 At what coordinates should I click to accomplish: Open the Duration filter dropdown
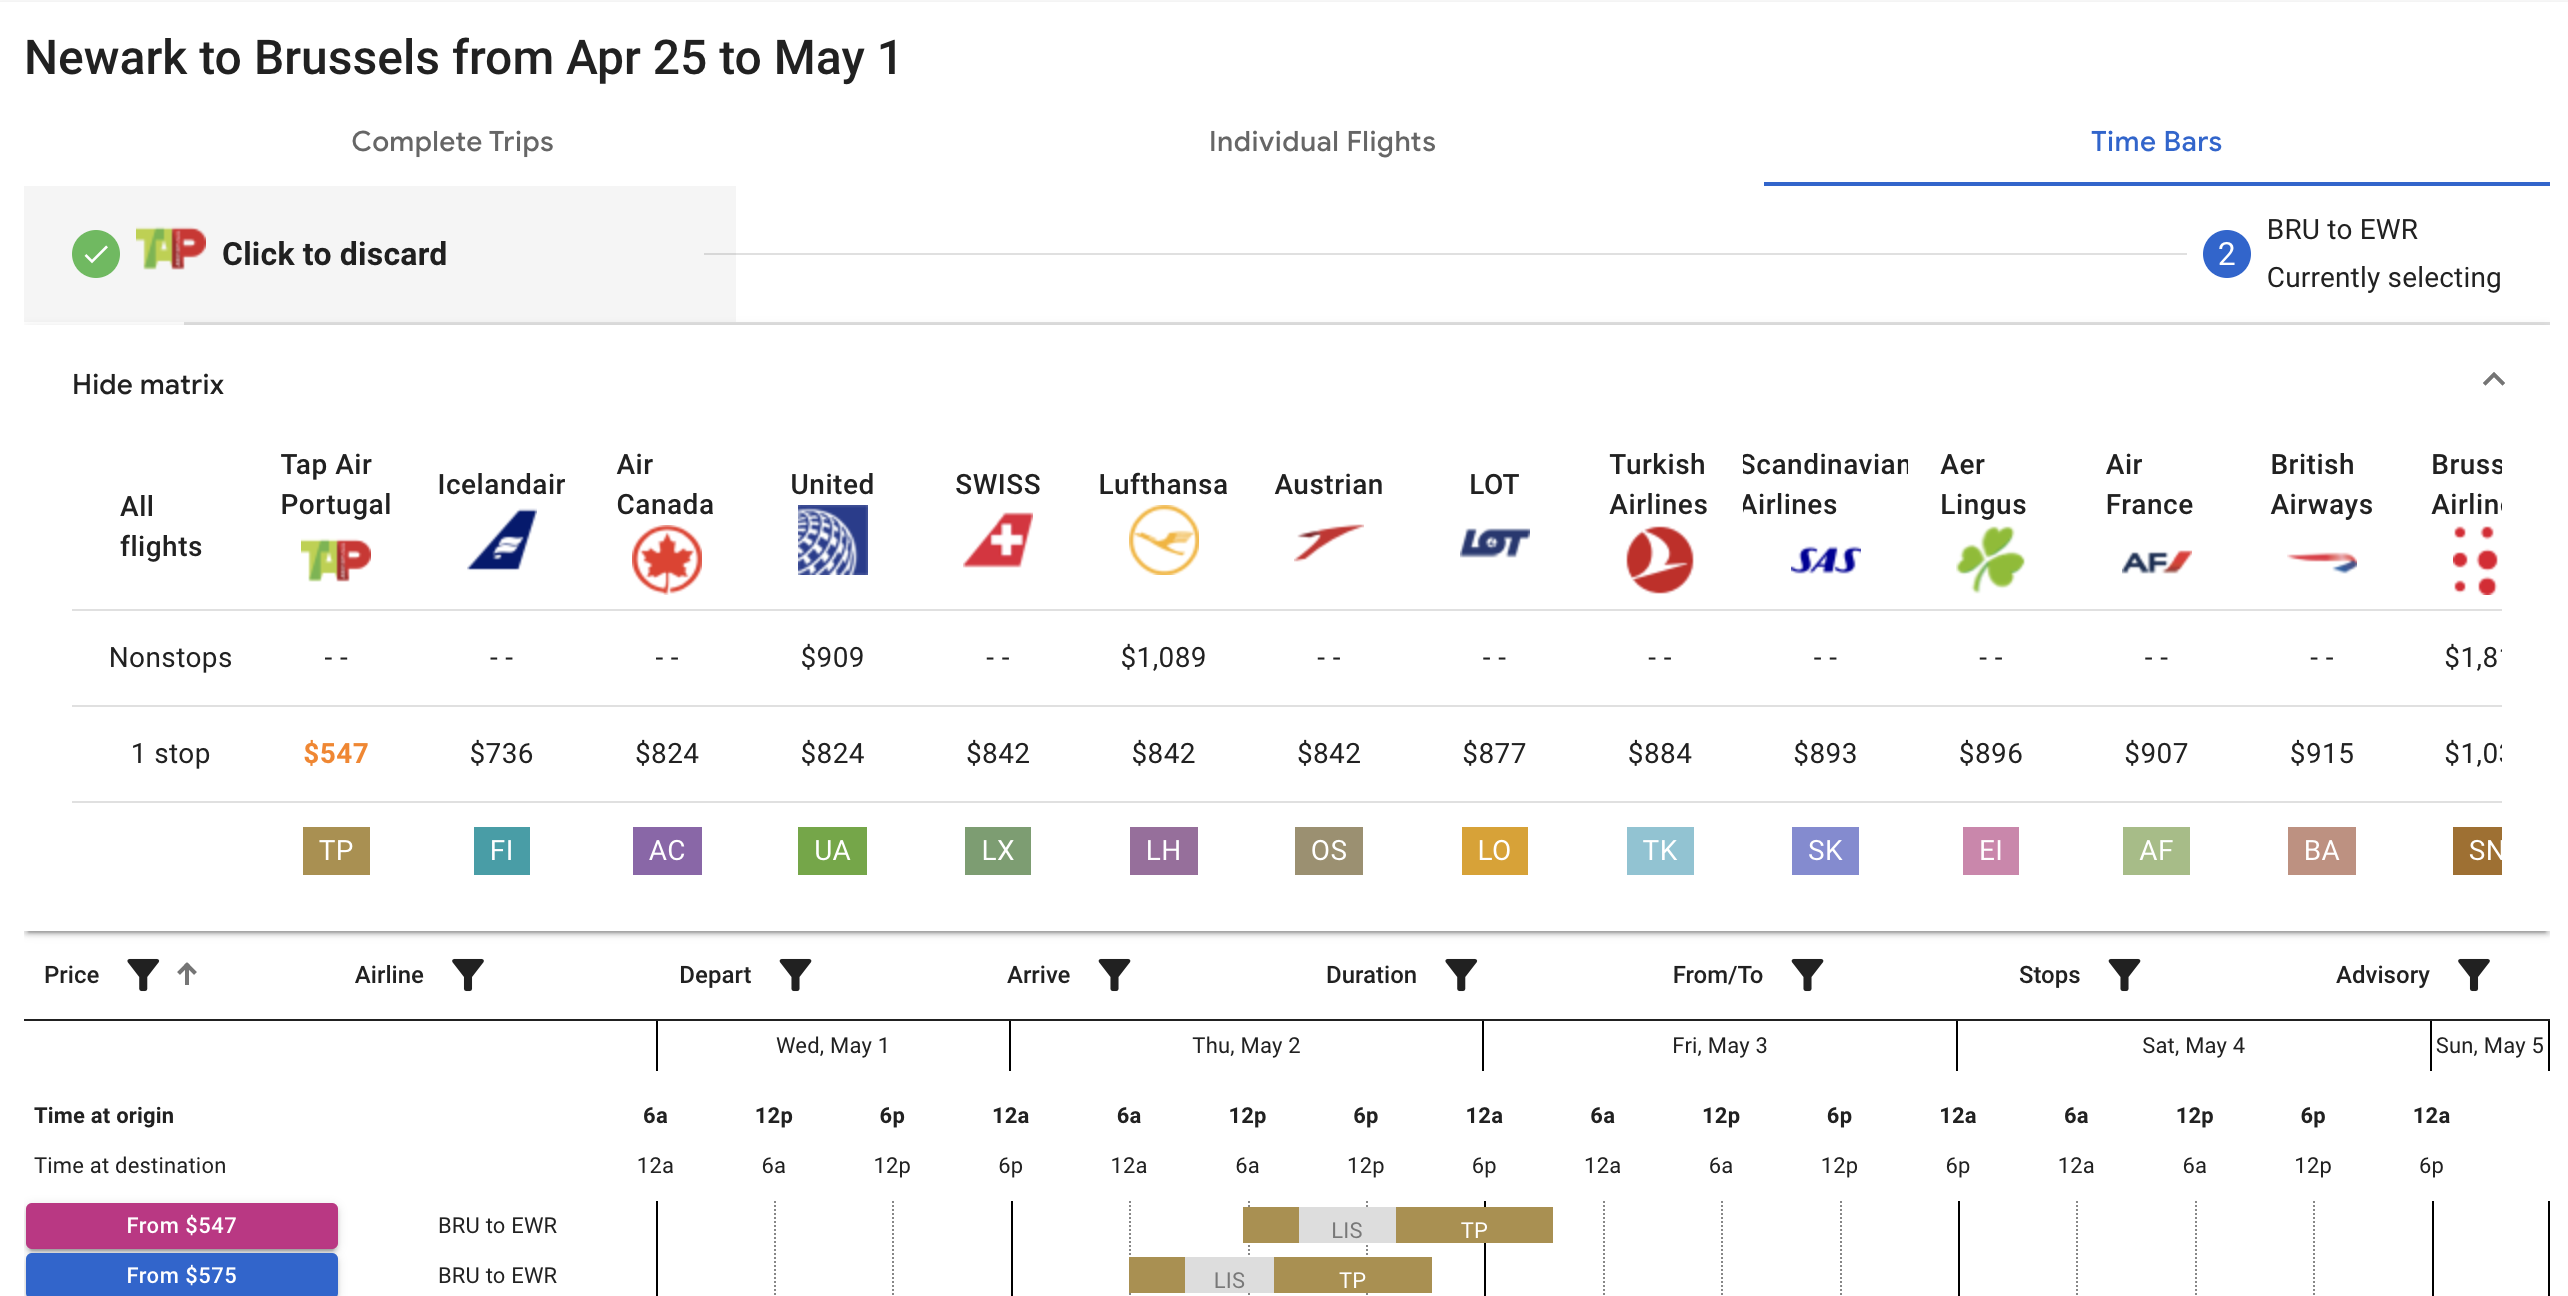coord(1460,974)
